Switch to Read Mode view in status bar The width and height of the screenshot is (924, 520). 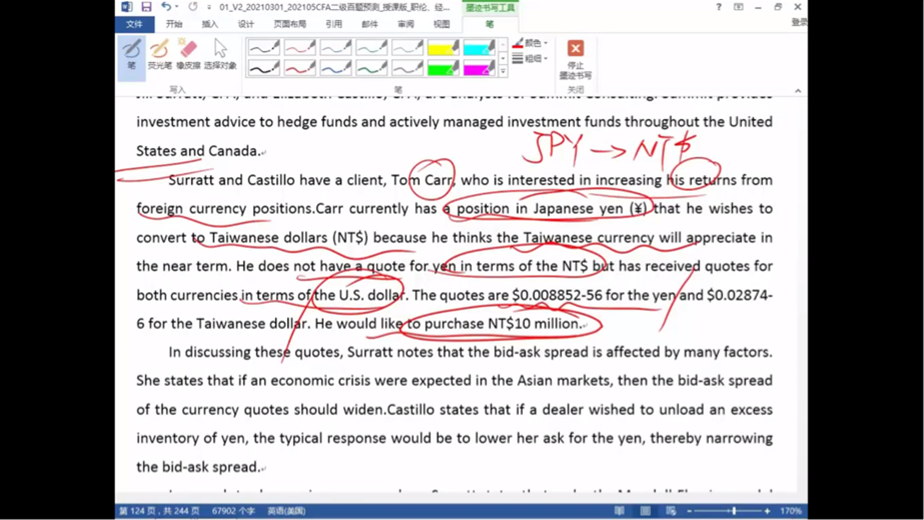(x=619, y=511)
